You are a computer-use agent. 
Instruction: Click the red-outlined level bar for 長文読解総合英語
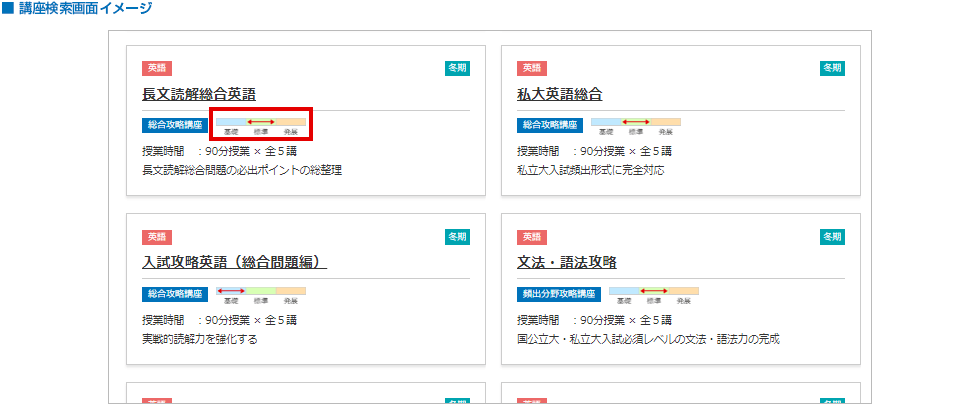(261, 124)
